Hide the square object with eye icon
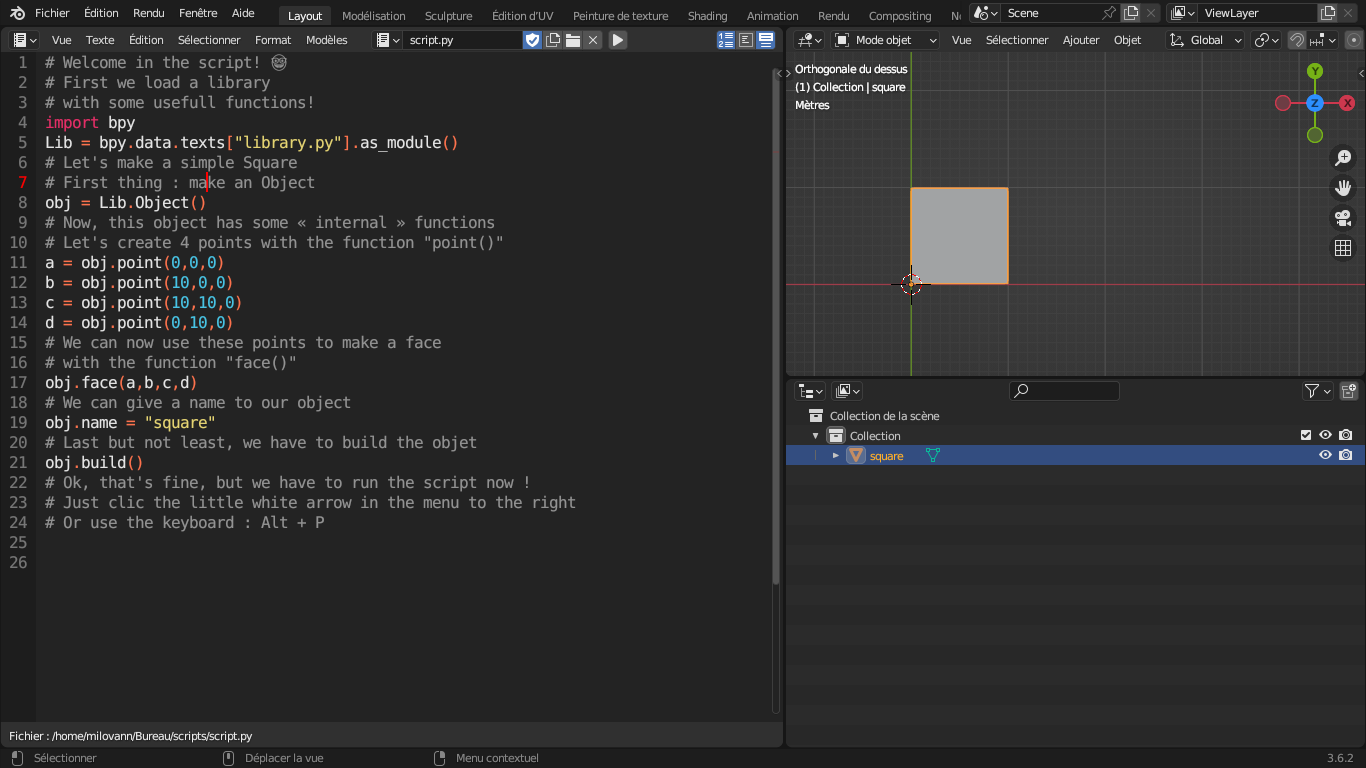1366x768 pixels. click(1326, 455)
